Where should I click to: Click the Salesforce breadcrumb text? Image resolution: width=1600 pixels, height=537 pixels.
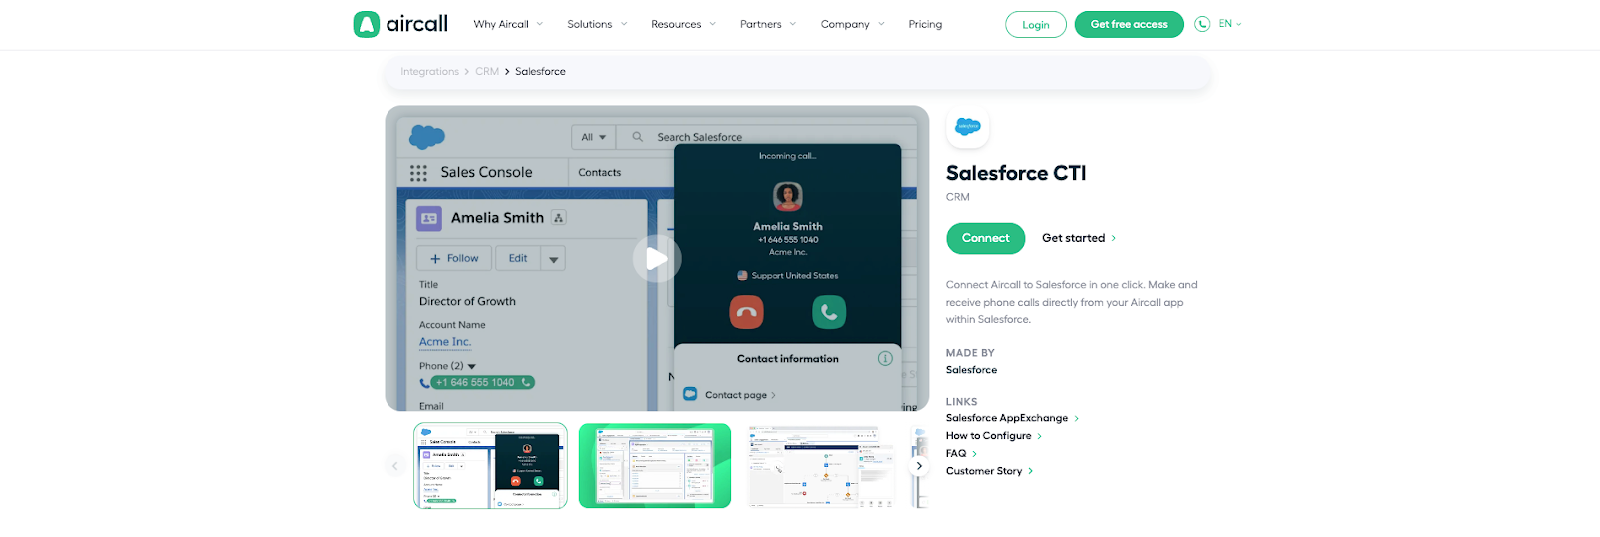coord(540,72)
